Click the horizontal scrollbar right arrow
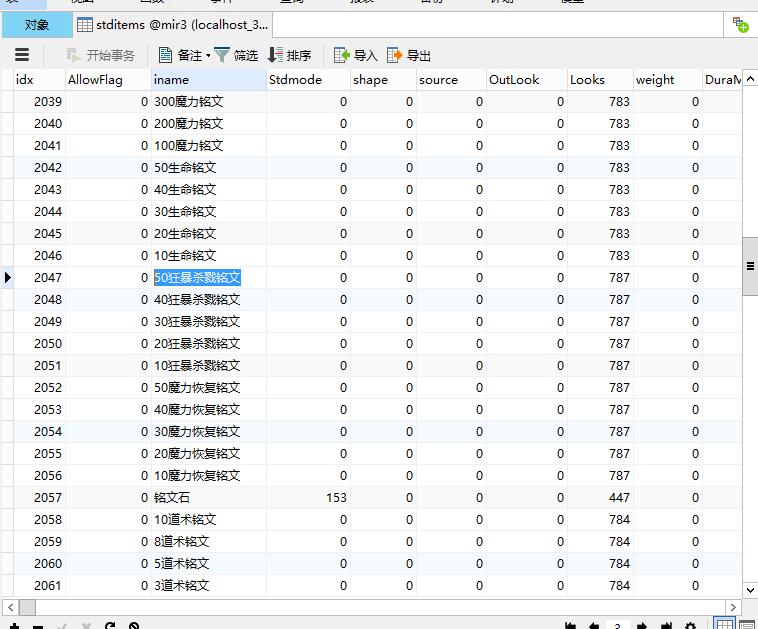The height and width of the screenshot is (629, 758). click(x=733, y=607)
